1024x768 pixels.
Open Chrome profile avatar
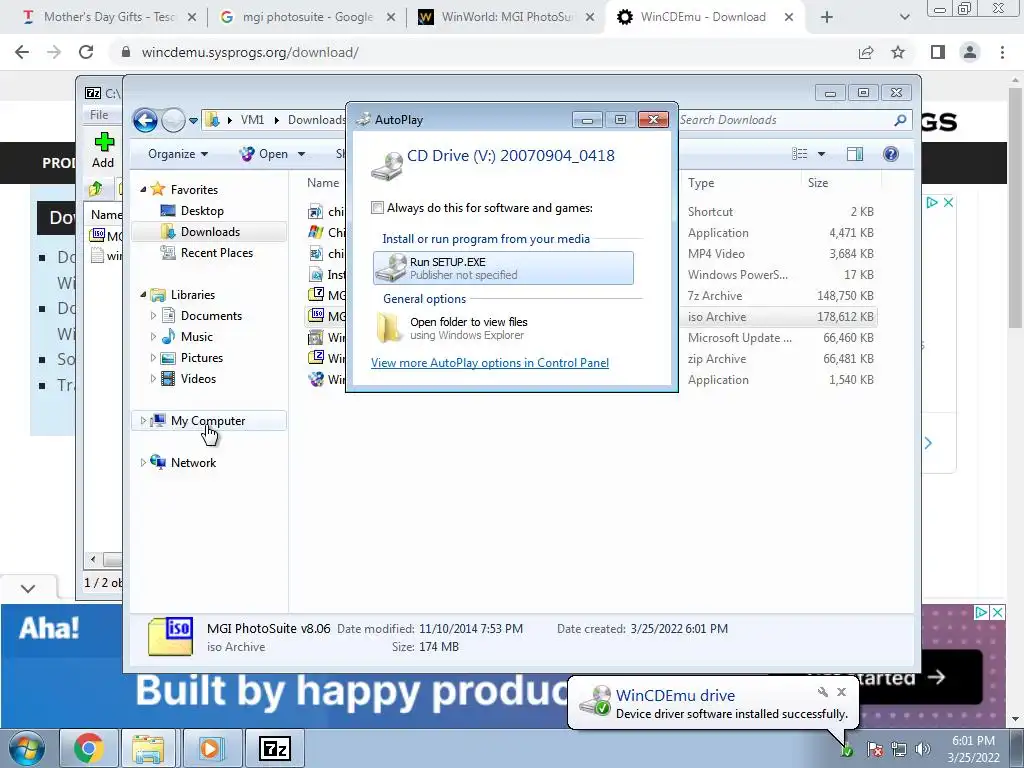970,52
